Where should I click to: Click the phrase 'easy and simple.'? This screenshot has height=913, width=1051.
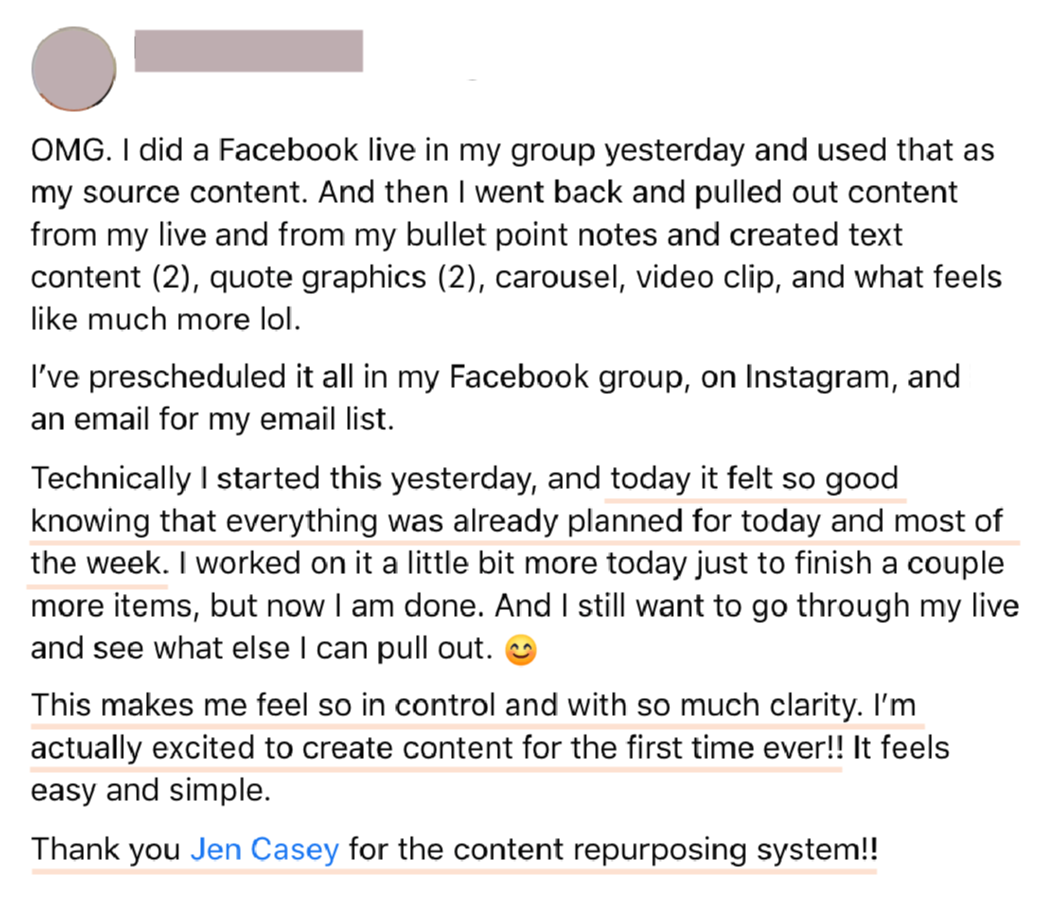(x=151, y=790)
